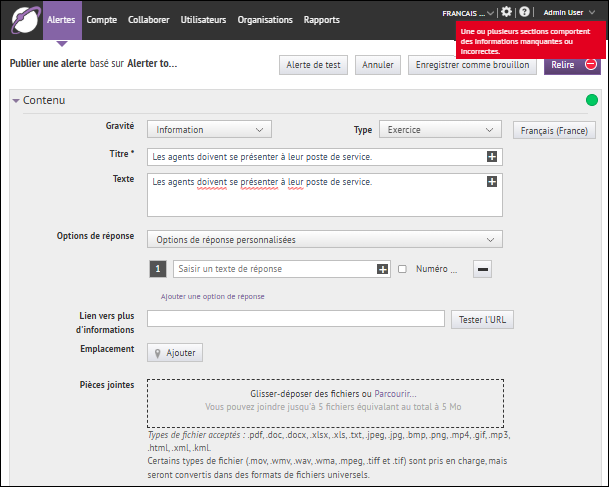The image size is (609, 487).
Task: Click the Ajouter emplacement button
Action: click(175, 353)
